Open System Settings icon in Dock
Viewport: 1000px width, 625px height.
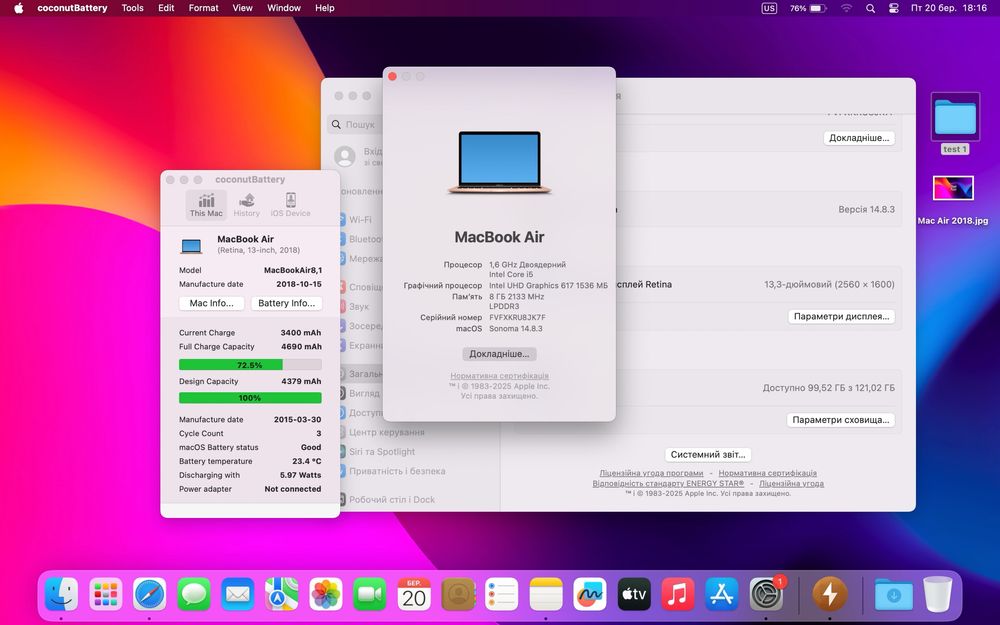(x=766, y=594)
